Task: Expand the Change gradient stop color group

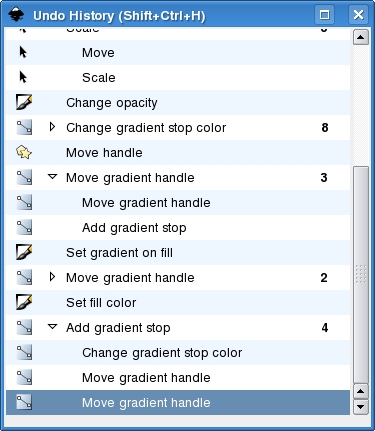Action: click(x=52, y=127)
